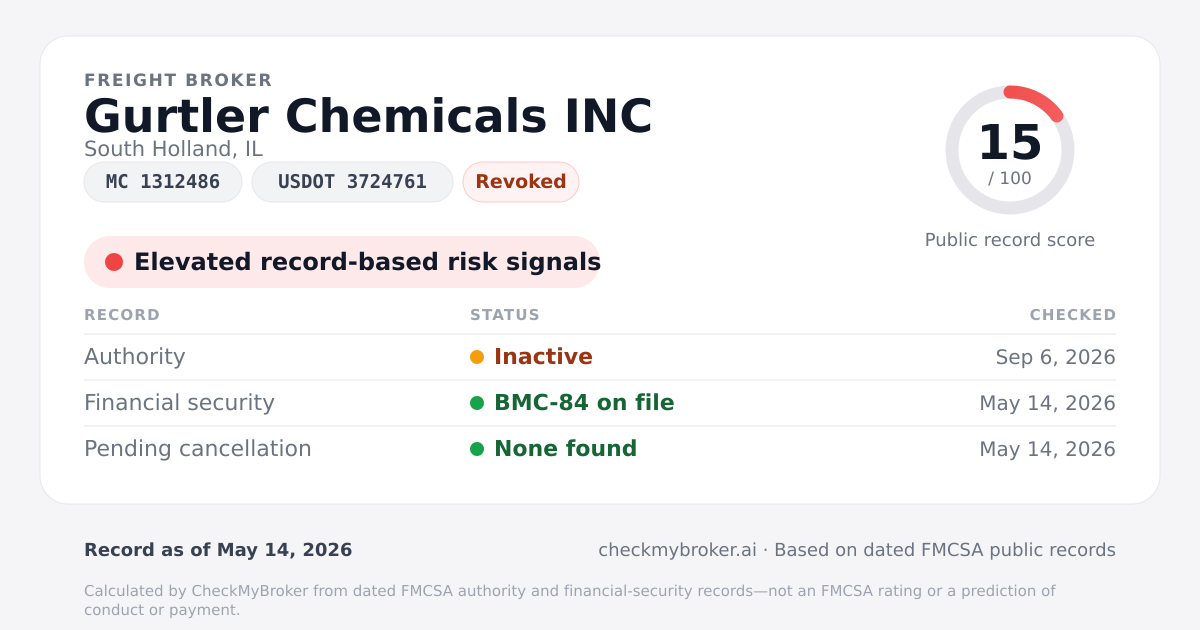Click the Record as of May 14, 2026 text
This screenshot has width=1200, height=630.
[218, 550]
